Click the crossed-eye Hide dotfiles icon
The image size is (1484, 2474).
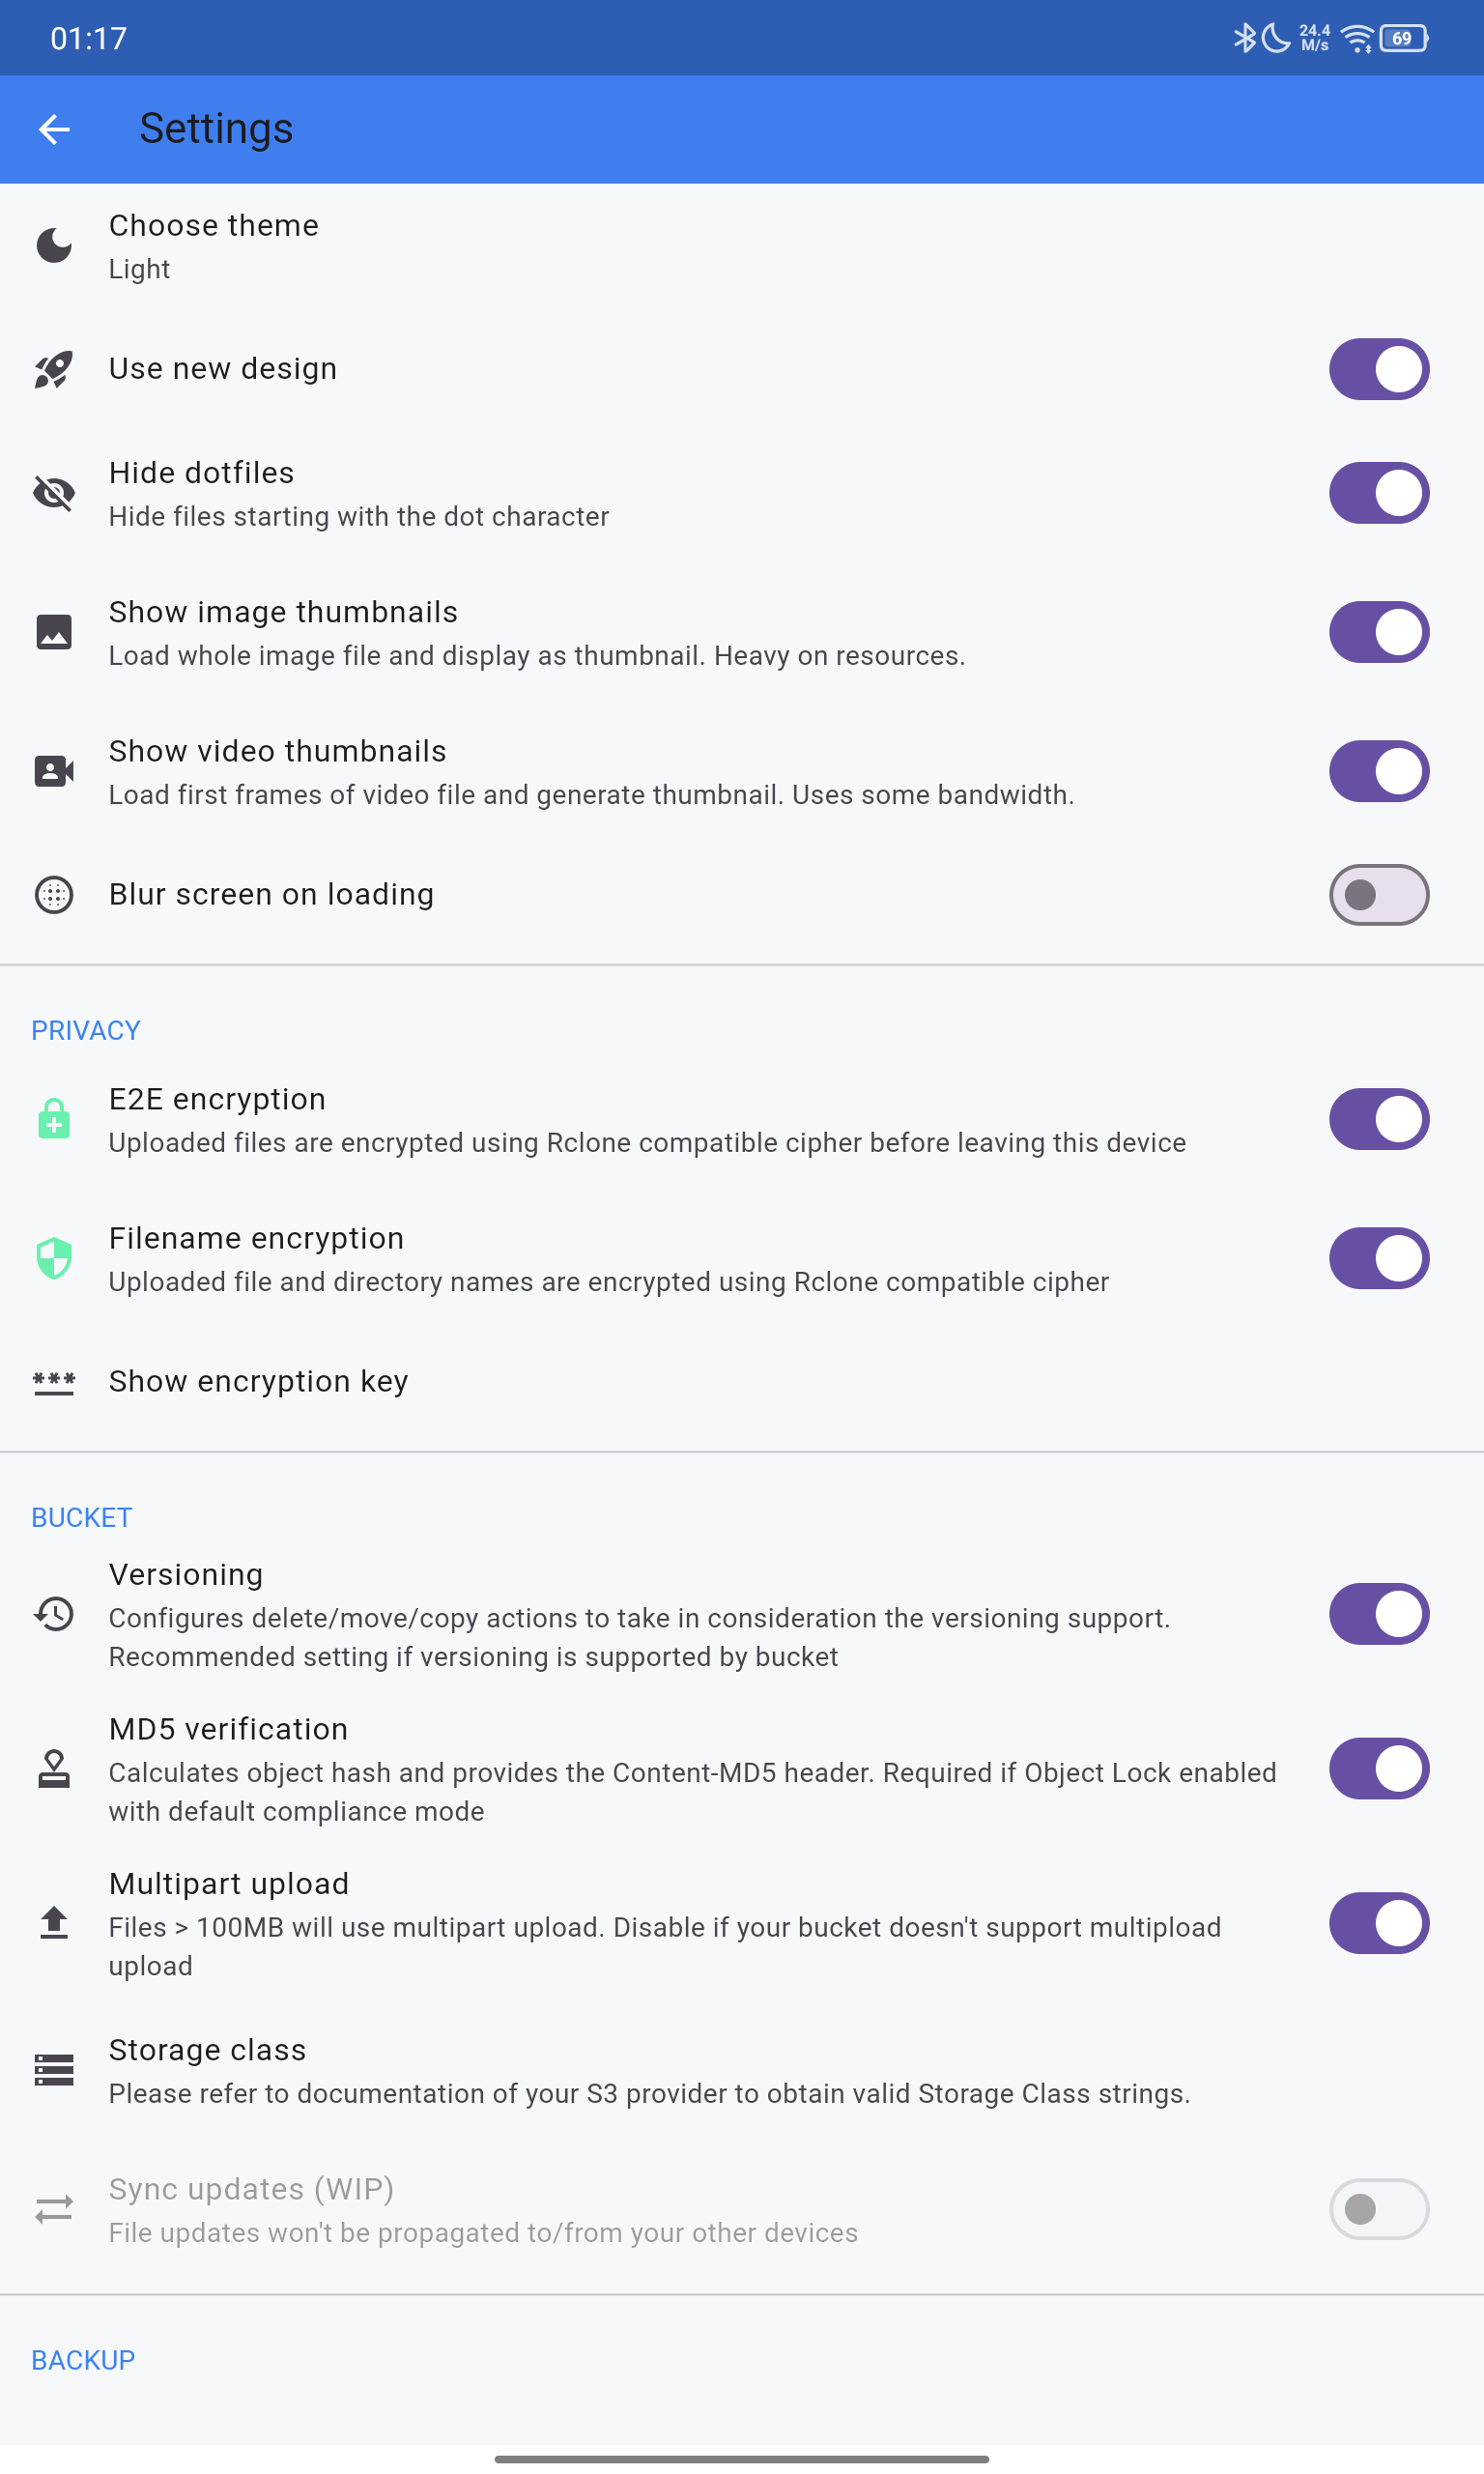(x=54, y=493)
